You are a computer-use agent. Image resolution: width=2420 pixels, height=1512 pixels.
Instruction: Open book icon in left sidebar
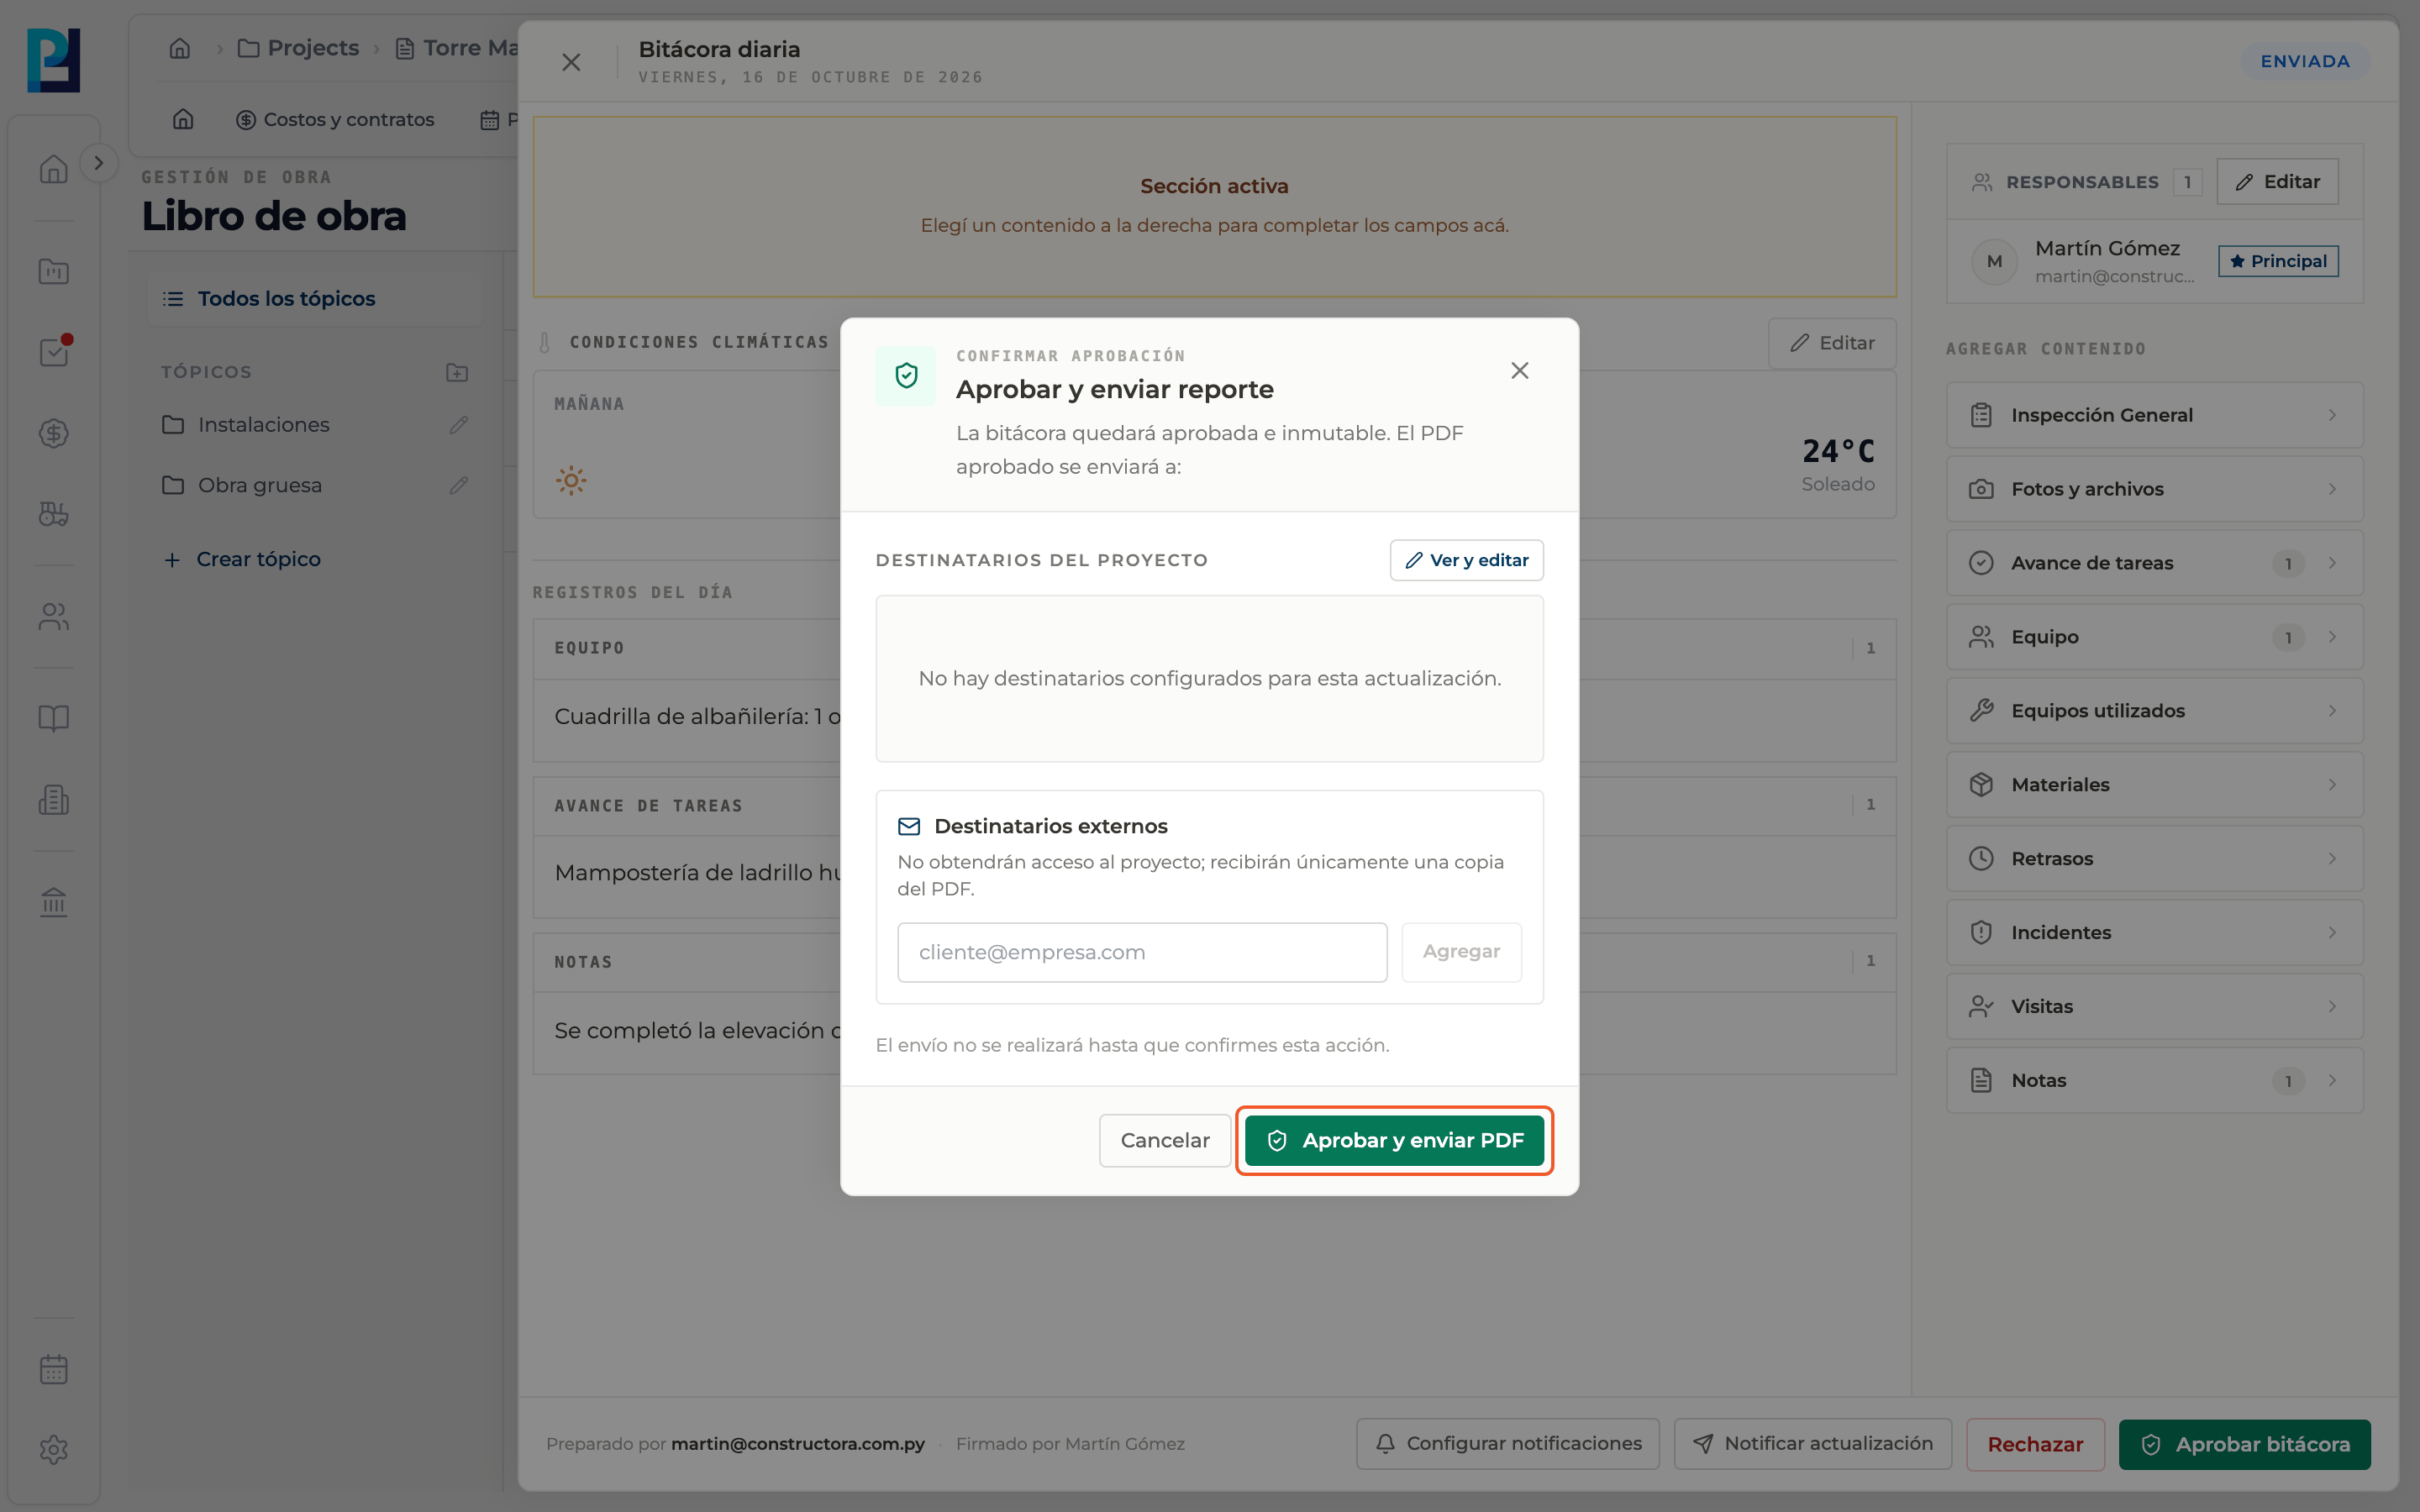[x=54, y=718]
